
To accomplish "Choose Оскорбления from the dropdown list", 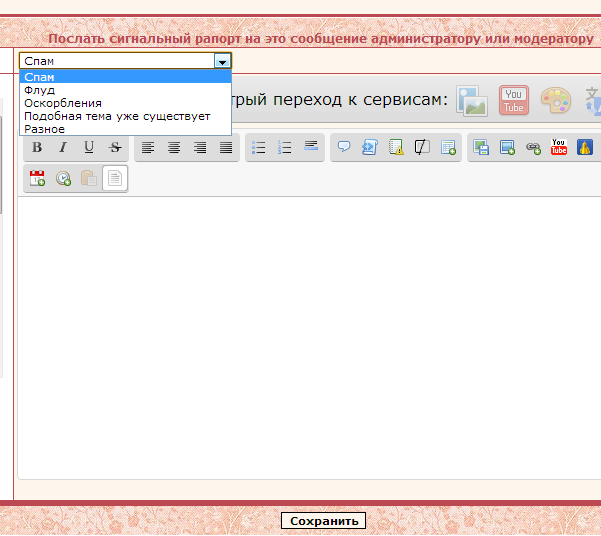I will 125,103.
